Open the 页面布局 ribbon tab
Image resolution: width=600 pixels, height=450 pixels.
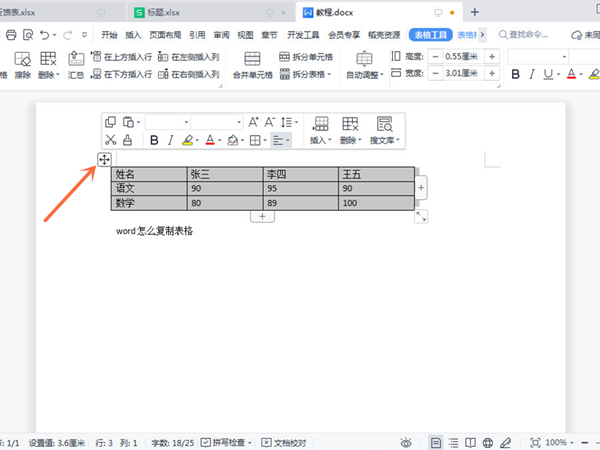pos(164,34)
